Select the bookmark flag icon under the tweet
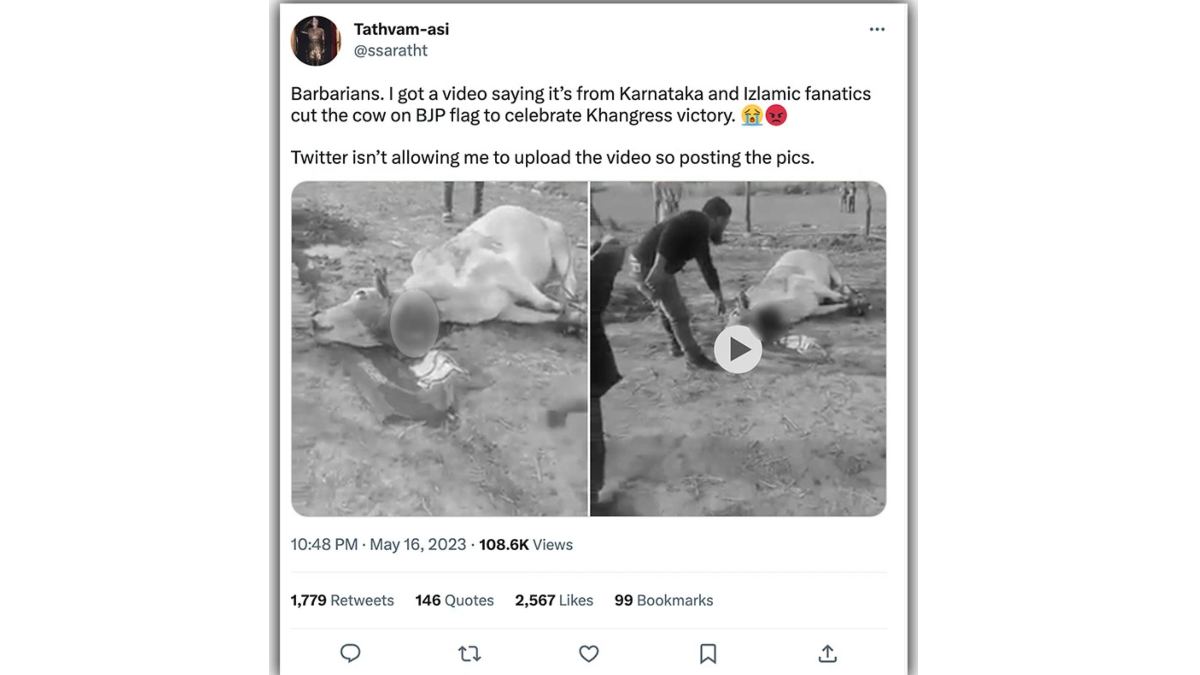The image size is (1200, 675). (x=708, y=652)
